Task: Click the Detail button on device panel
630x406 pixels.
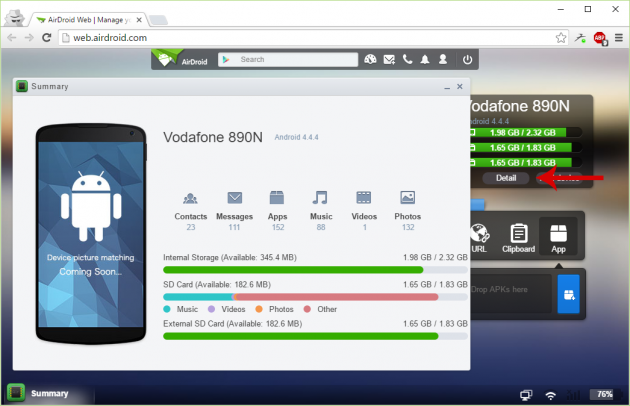Action: (506, 178)
